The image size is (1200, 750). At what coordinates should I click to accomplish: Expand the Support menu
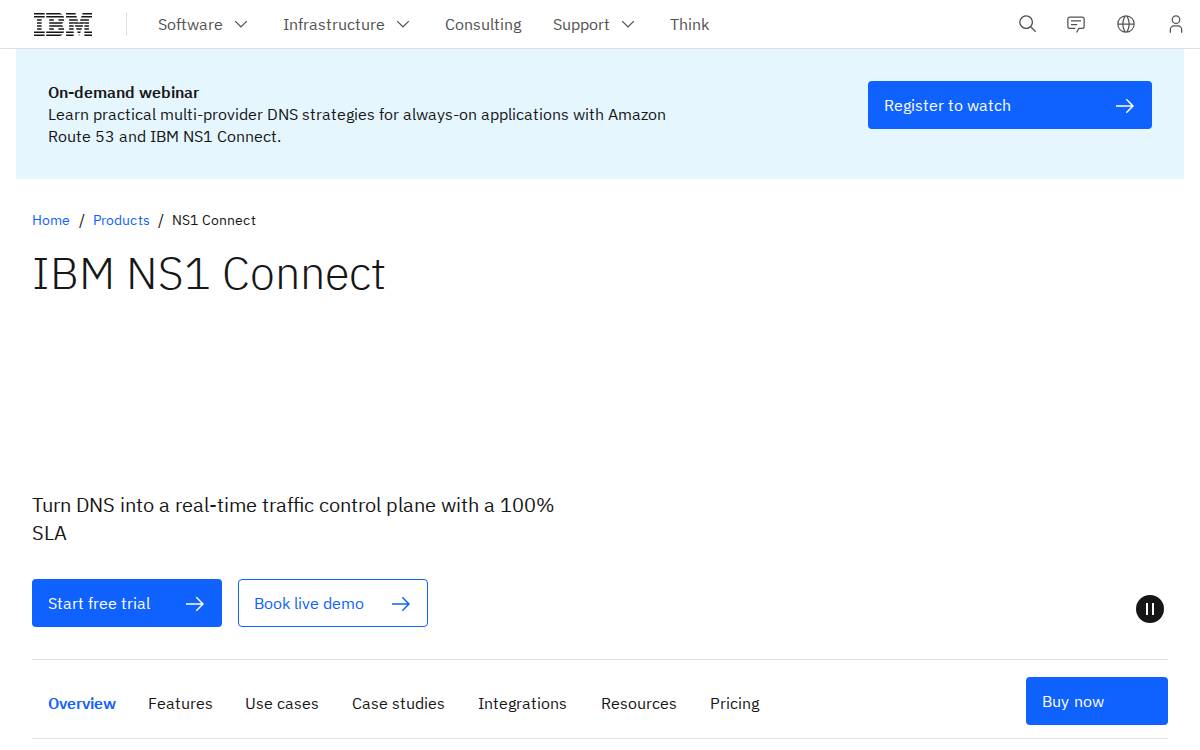pos(594,24)
